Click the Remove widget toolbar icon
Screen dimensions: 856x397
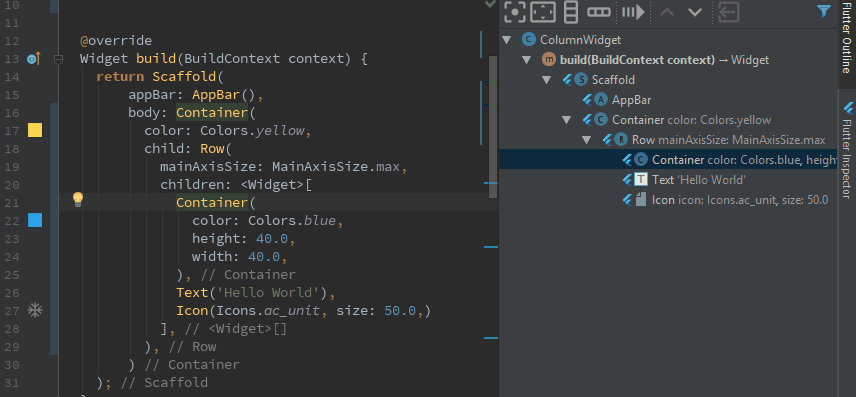click(x=728, y=12)
